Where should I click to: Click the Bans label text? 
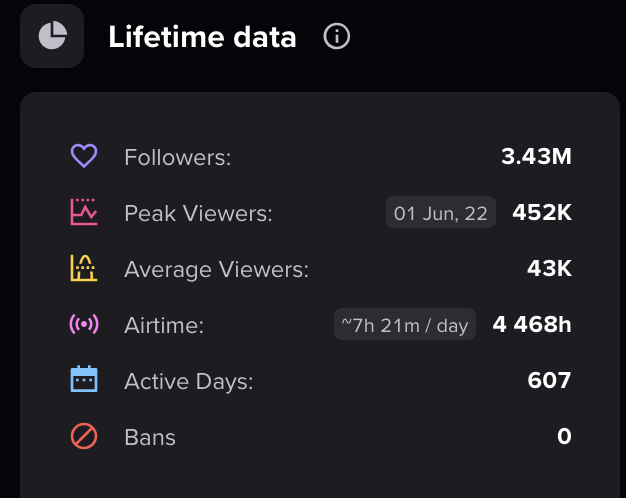150,437
